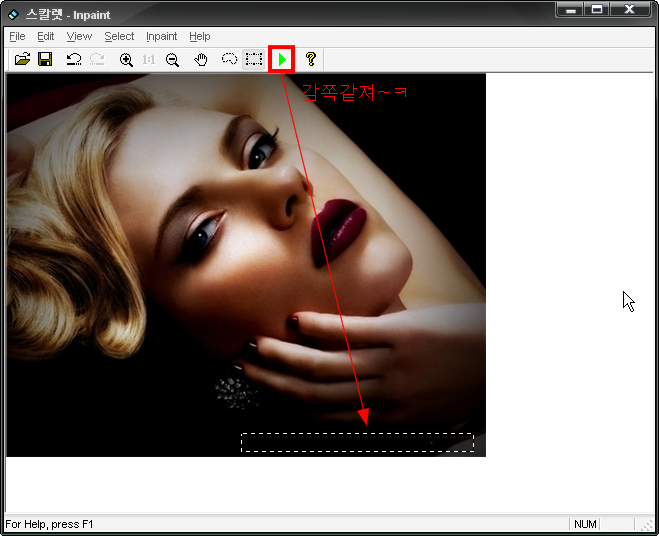Zoom out with the magnifier minus icon
659x536 pixels.
tap(172, 60)
